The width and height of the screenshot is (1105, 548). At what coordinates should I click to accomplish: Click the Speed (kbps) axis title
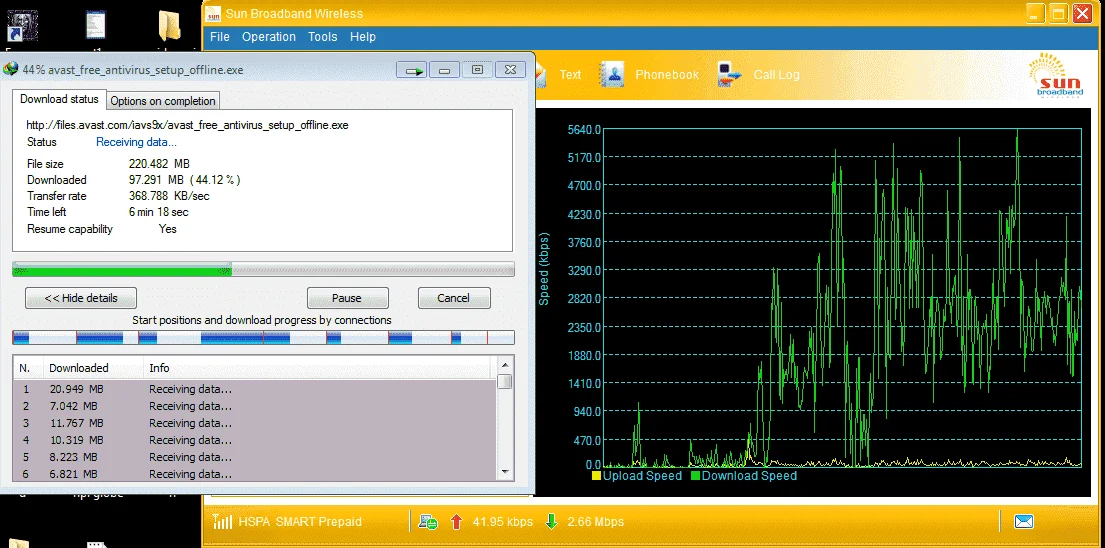click(543, 268)
